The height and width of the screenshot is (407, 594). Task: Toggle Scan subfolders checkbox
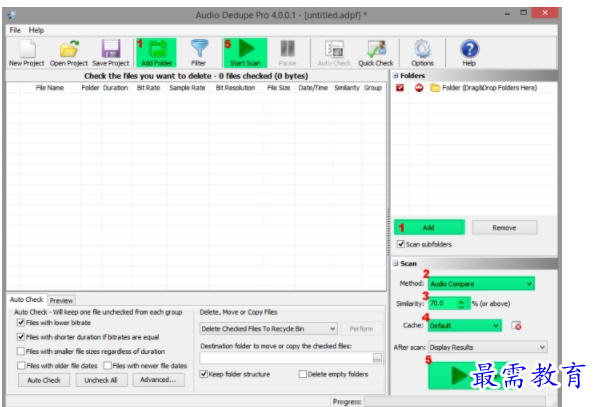(x=400, y=244)
